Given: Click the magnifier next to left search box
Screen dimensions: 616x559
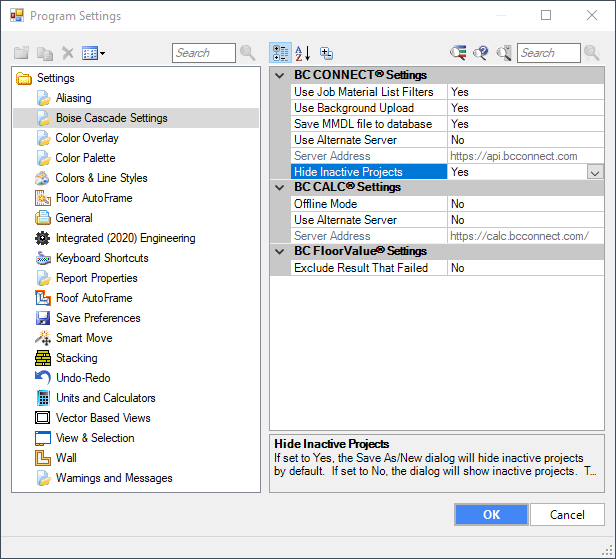Looking at the screenshot, I should coord(248,53).
